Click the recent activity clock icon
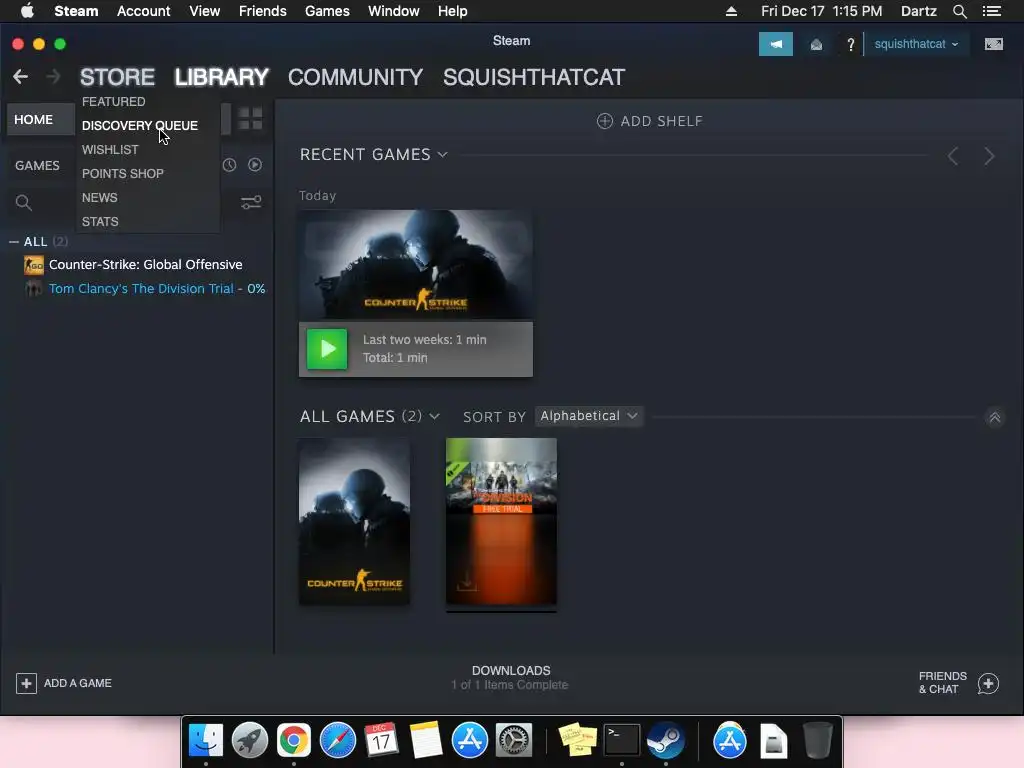Screen dimensions: 1024x768 click(229, 165)
